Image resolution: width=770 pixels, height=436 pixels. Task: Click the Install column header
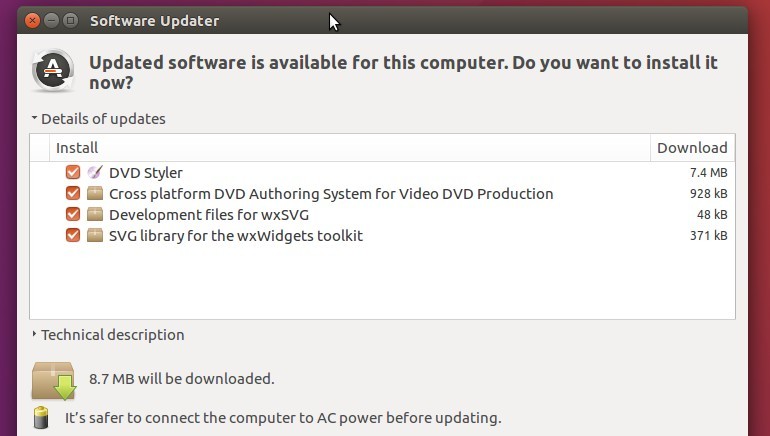(x=350, y=148)
